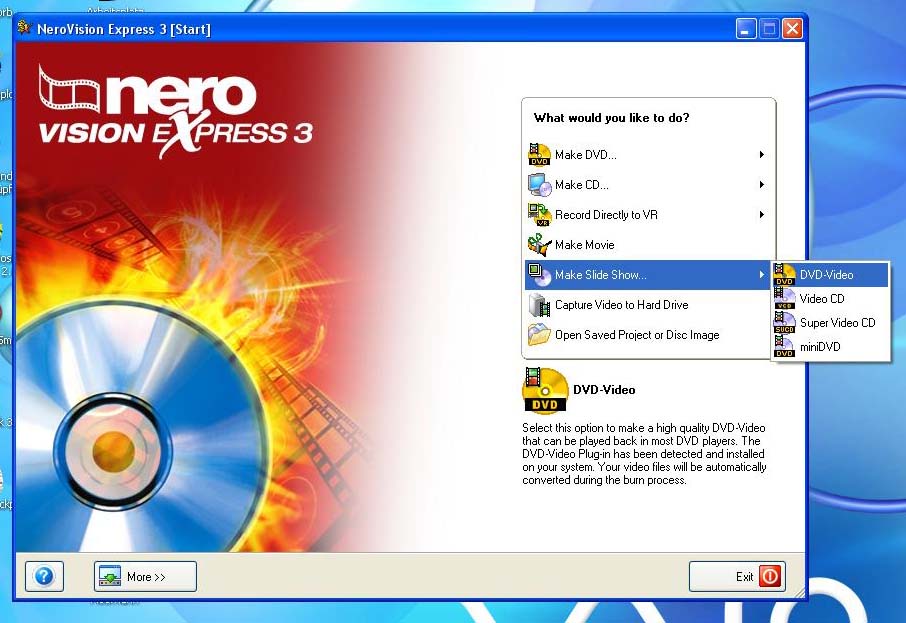Click the Make DVD disc icon
The image size is (906, 623).
tap(539, 155)
